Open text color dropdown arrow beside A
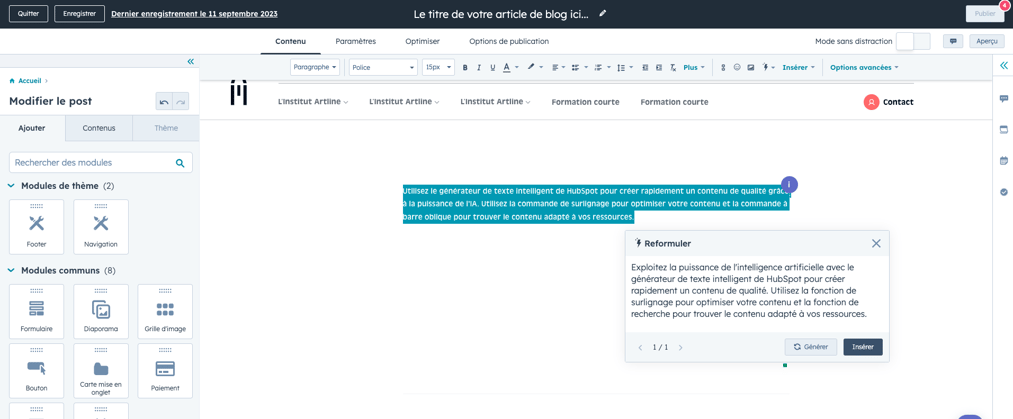Viewport: 1013px width, 419px height. click(517, 67)
